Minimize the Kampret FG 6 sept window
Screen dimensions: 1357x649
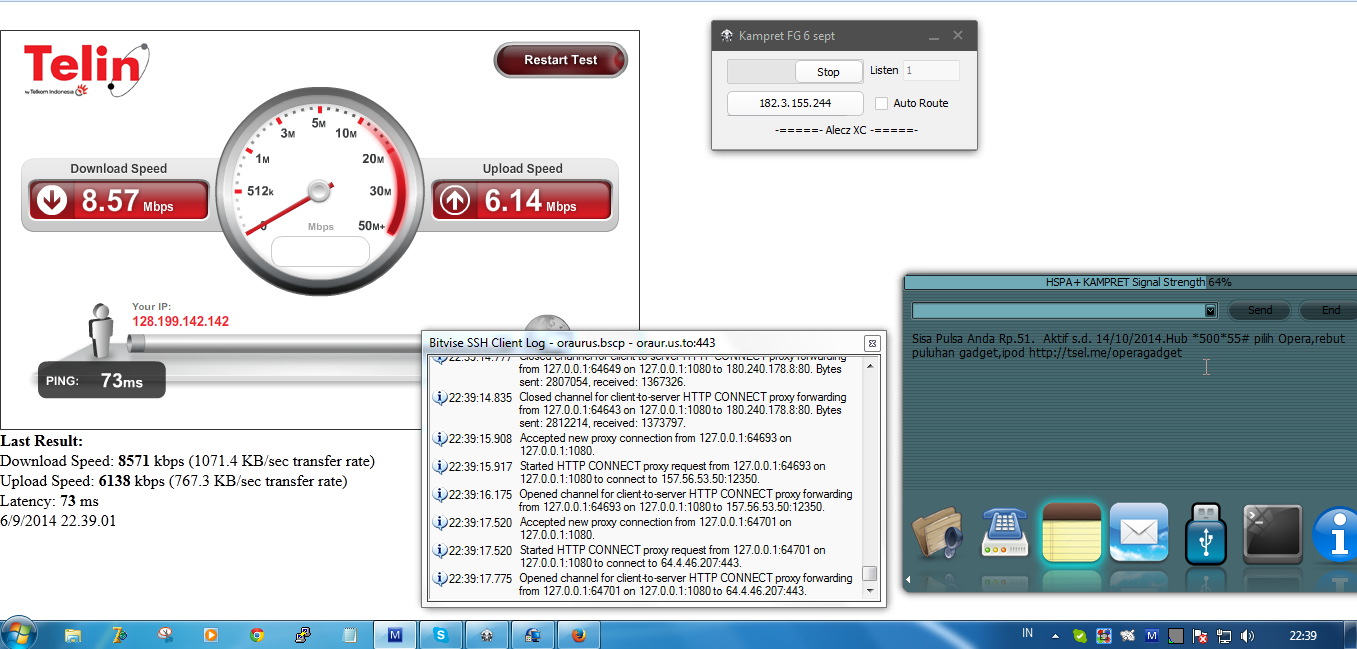point(933,36)
